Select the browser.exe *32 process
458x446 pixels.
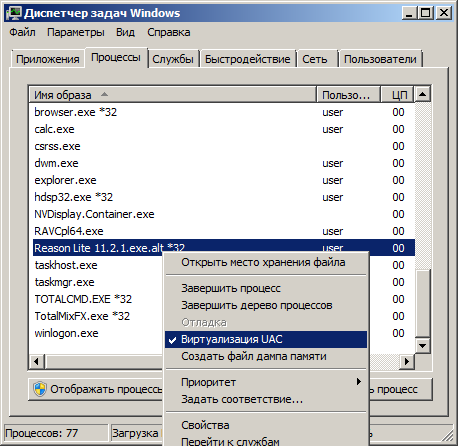[x=223, y=112]
